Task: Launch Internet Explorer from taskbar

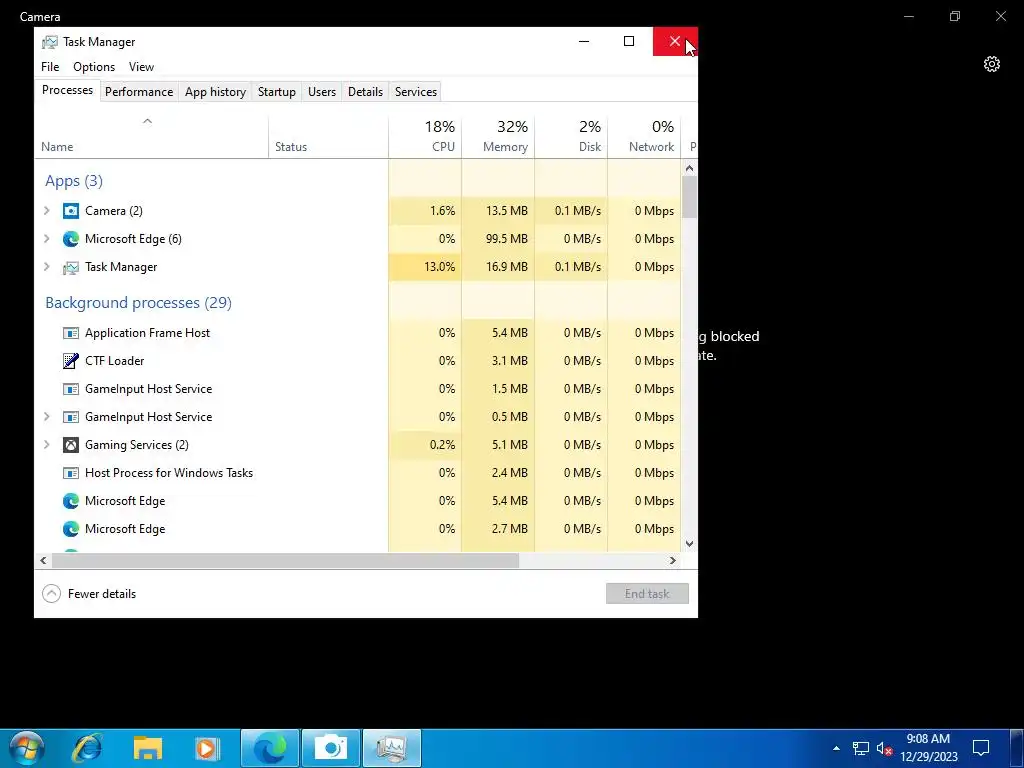Action: click(87, 748)
